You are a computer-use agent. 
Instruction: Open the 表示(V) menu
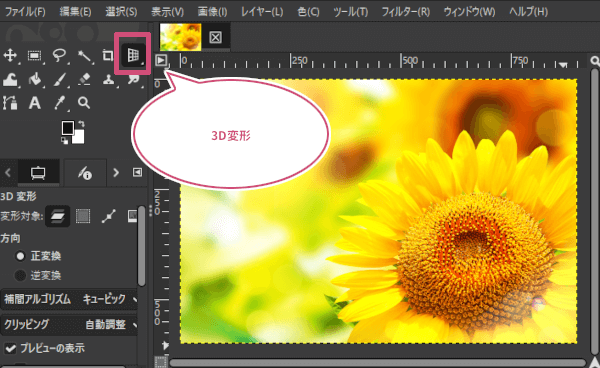pos(168,11)
